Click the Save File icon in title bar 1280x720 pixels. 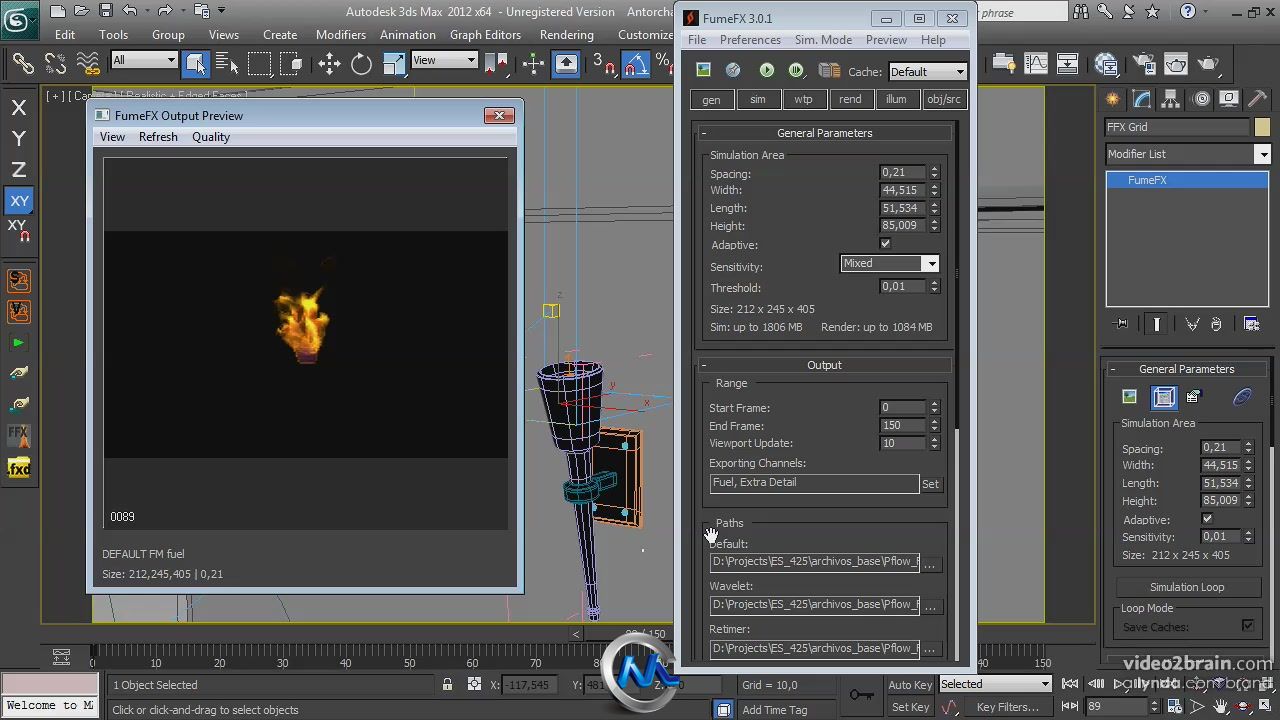pyautogui.click(x=106, y=11)
